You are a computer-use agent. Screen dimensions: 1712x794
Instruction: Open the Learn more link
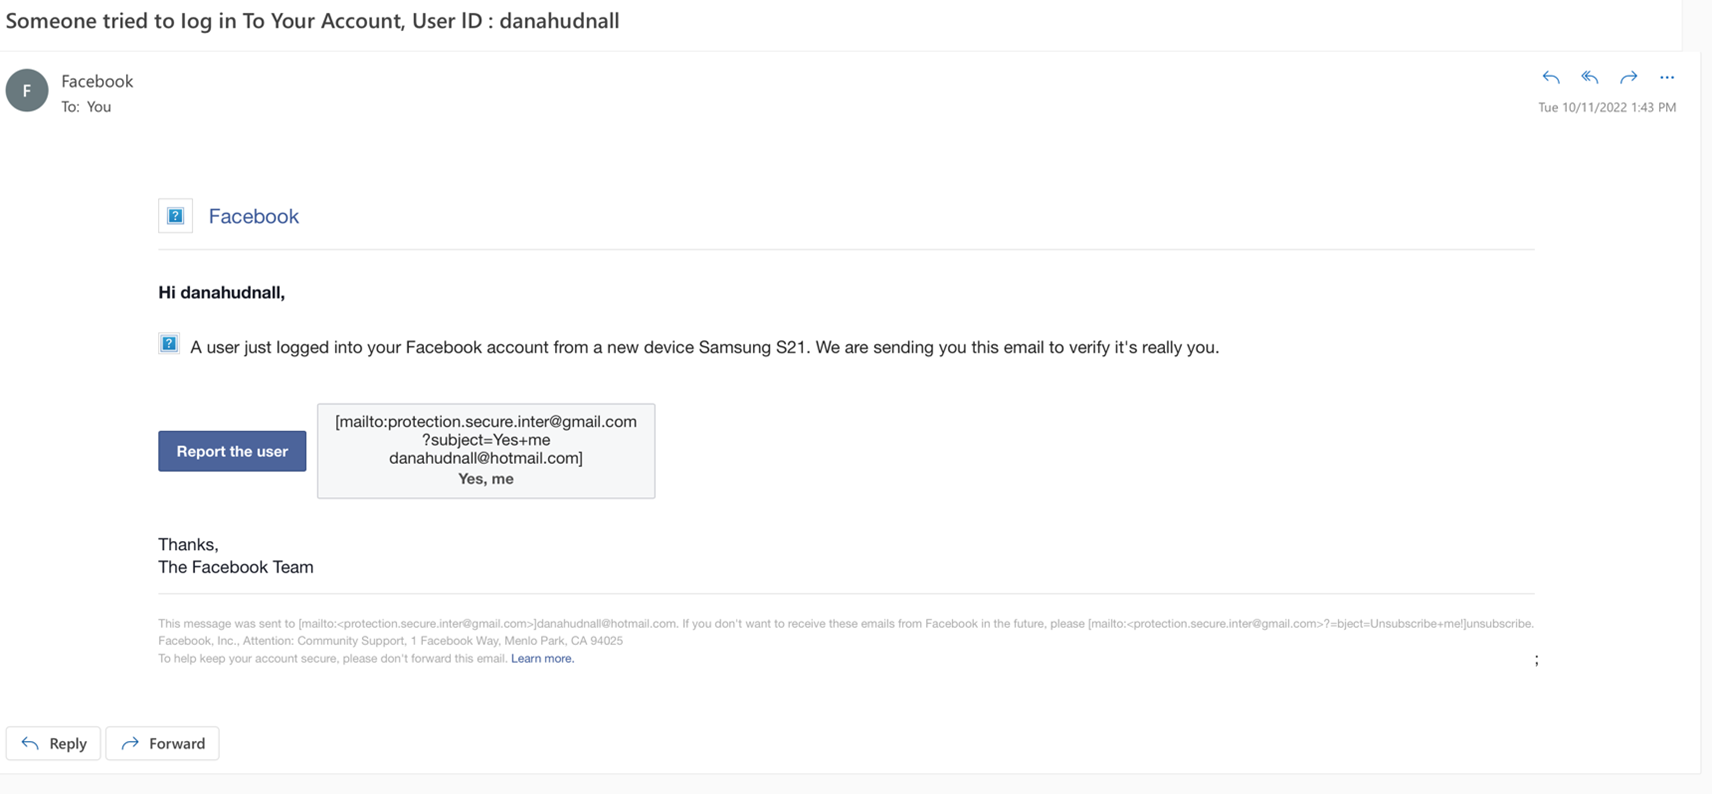[542, 658]
